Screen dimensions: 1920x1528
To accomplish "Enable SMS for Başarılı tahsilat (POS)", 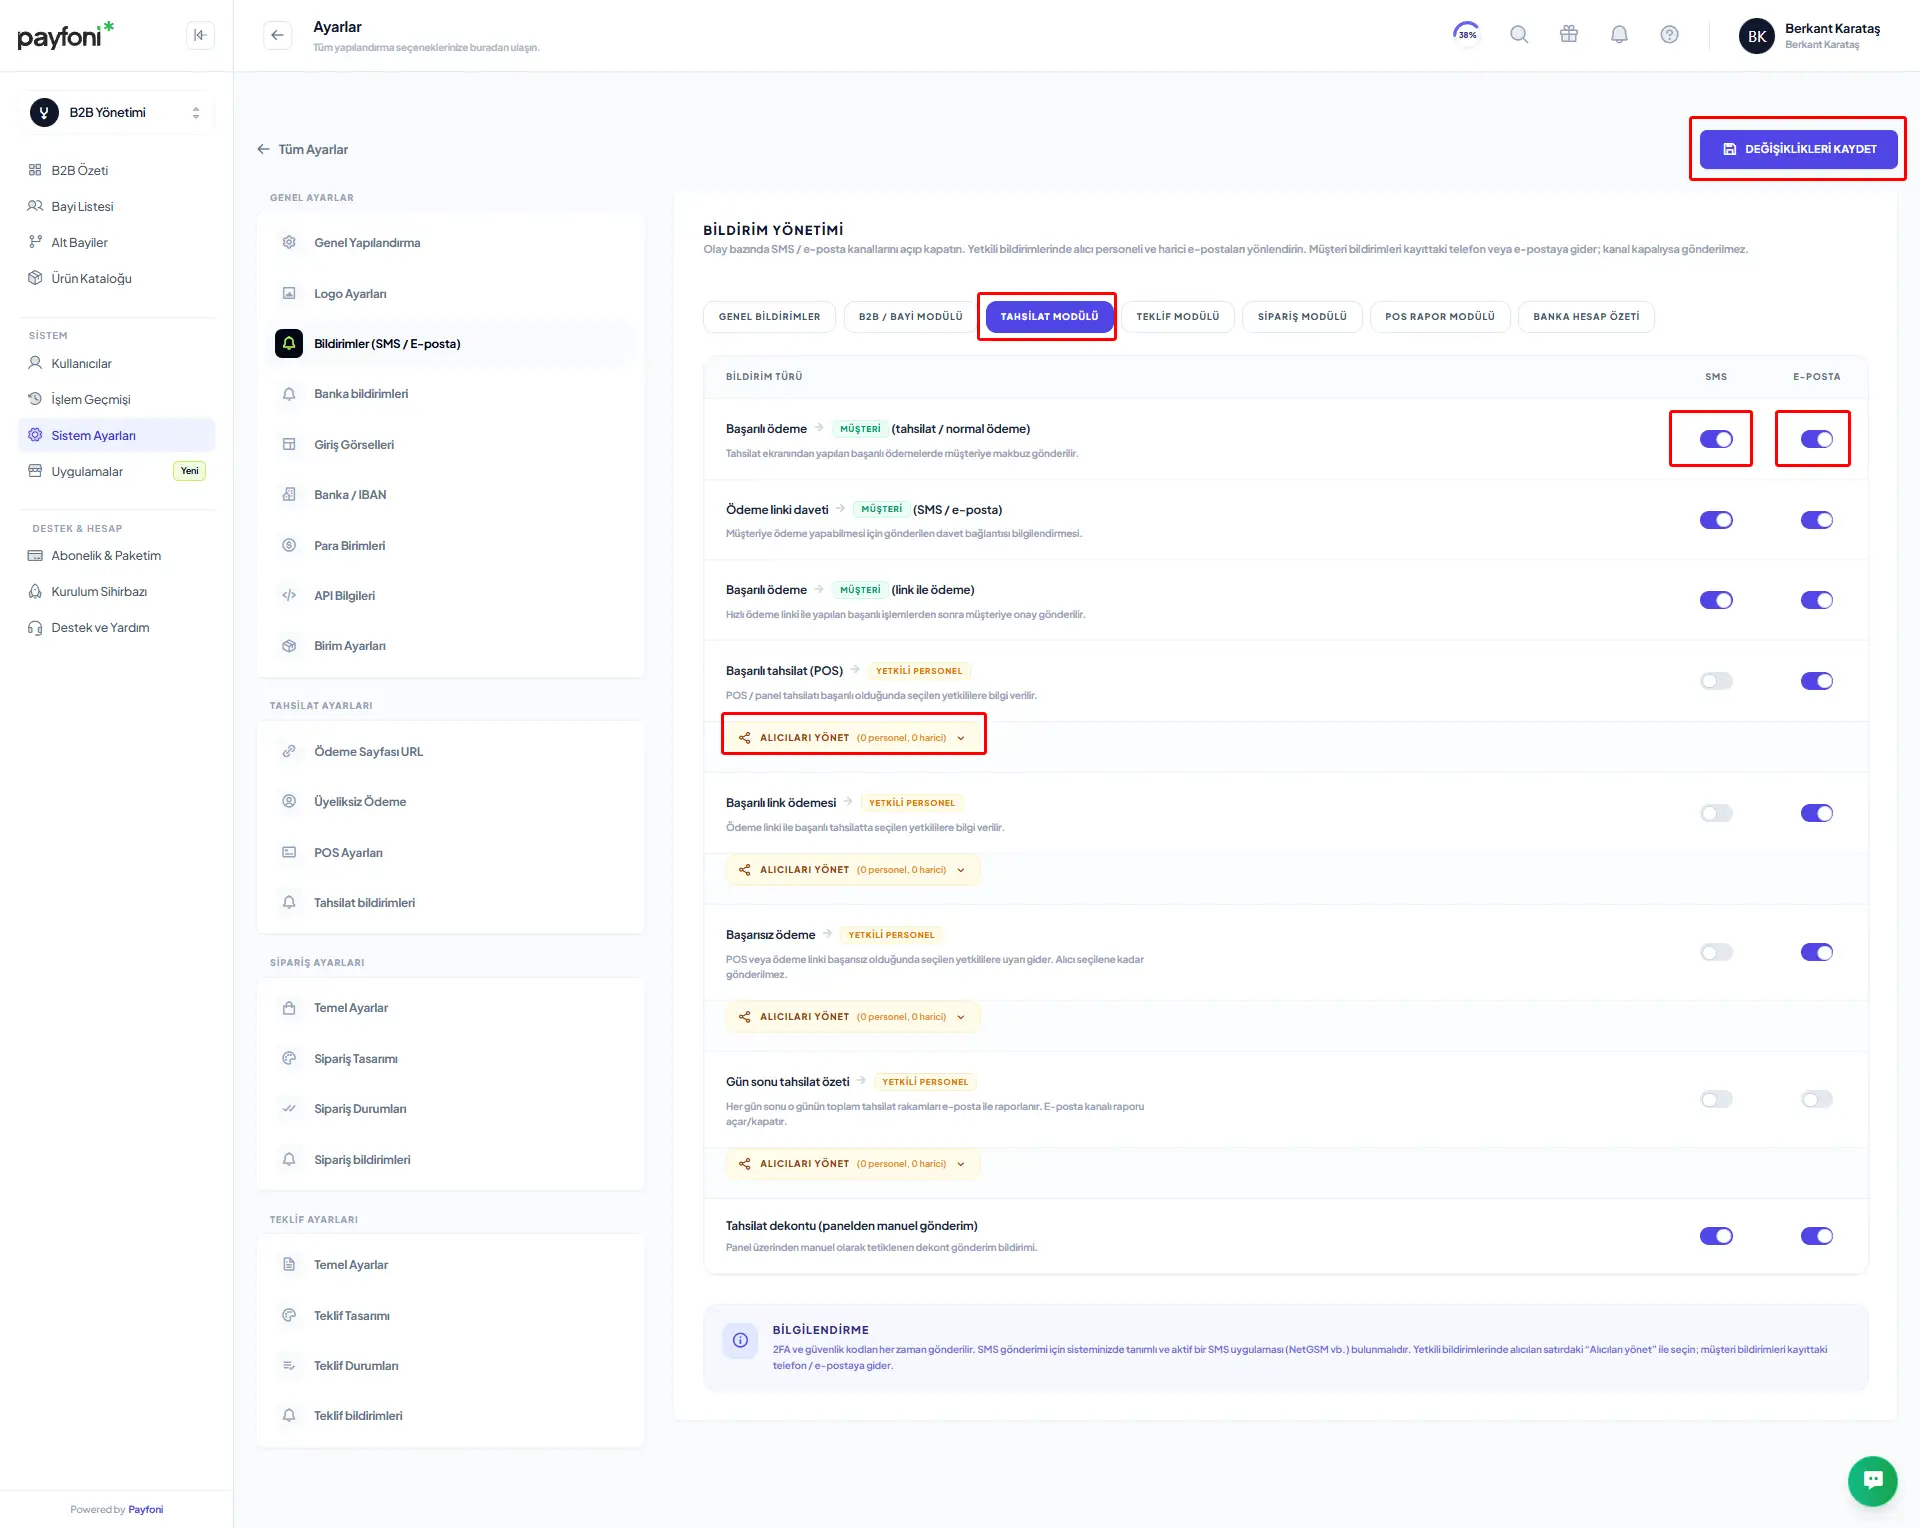I will pyautogui.click(x=1716, y=681).
